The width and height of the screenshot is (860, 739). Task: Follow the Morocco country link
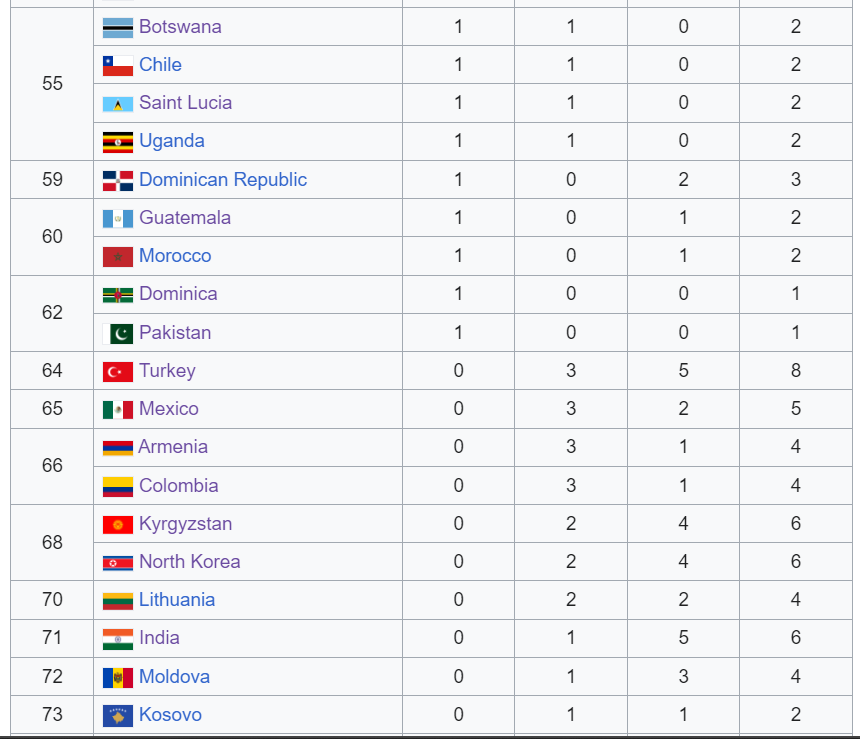(175, 256)
